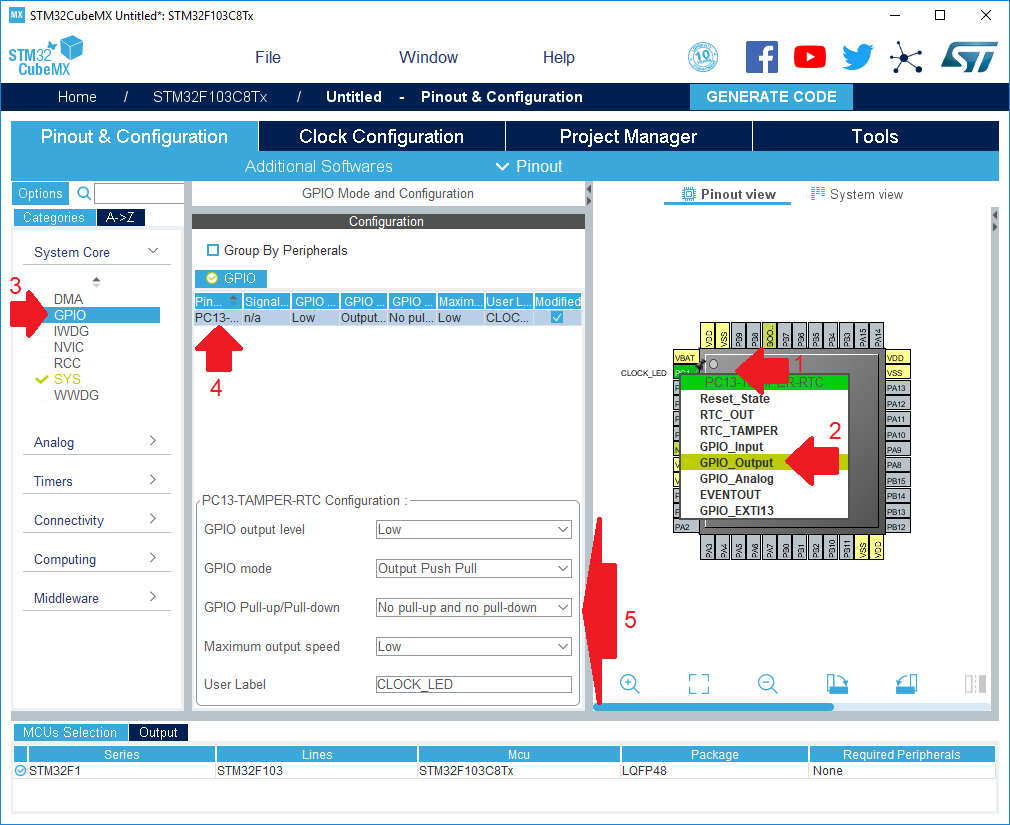The image size is (1010, 825).
Task: Click the PB12 pin on the chip
Action: [897, 527]
